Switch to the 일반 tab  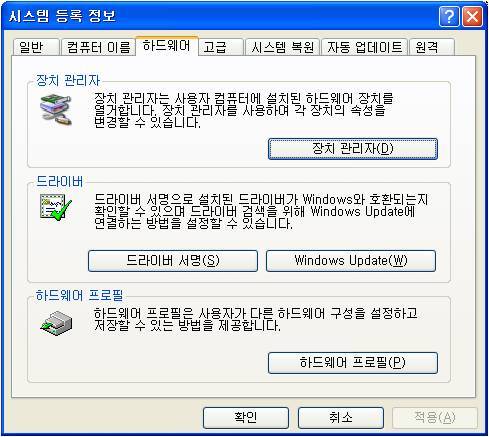[36, 47]
